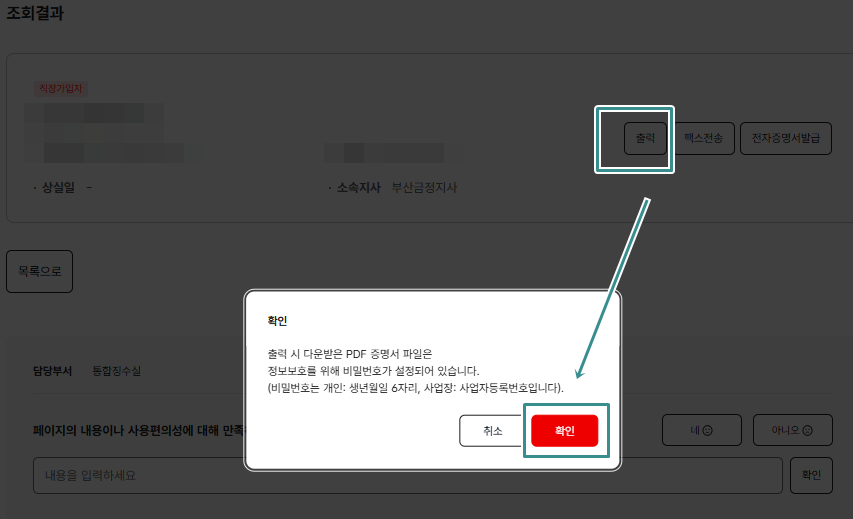Select the 통합징수실 department text
The image size is (853, 519).
click(x=116, y=371)
